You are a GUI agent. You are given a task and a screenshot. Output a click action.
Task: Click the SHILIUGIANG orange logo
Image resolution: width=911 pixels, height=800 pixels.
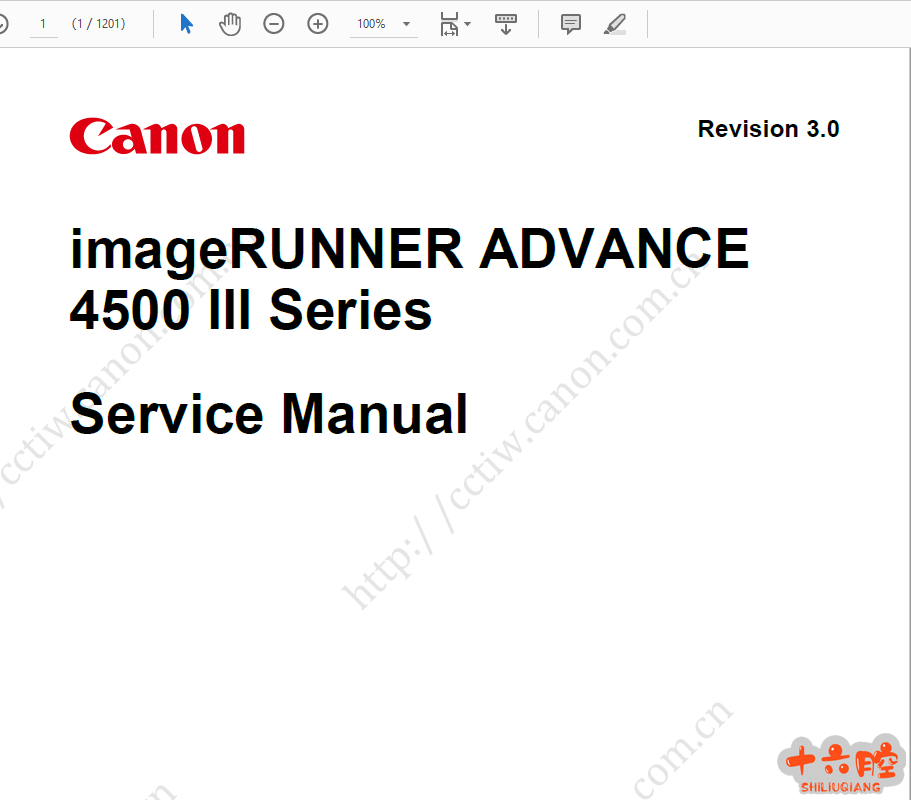[841, 767]
